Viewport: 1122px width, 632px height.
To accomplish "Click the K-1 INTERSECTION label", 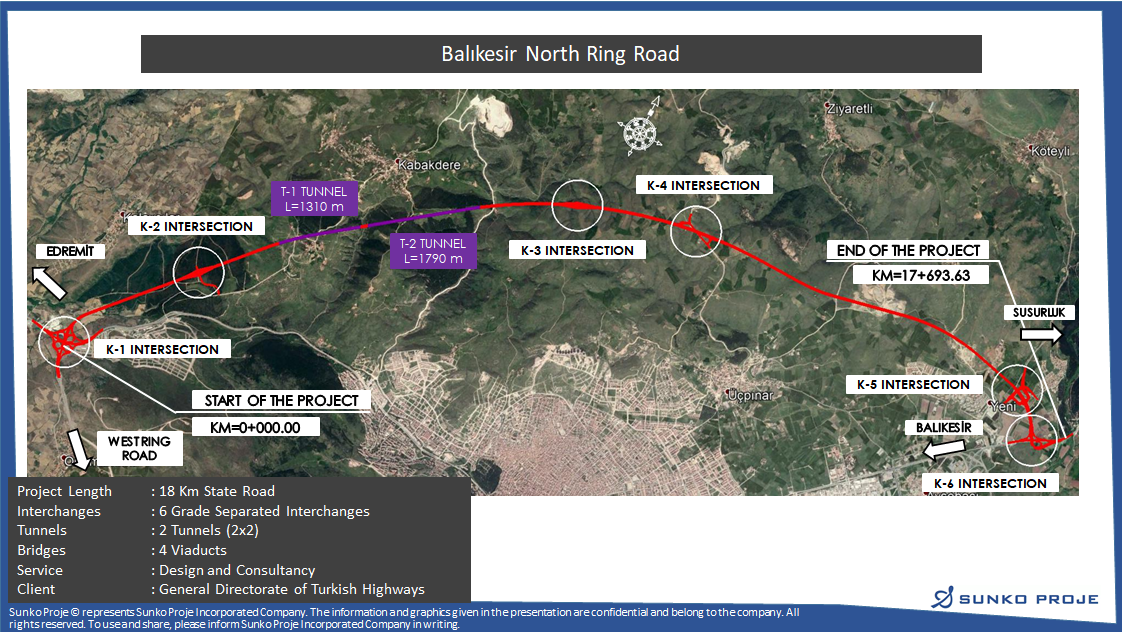I will tap(162, 349).
